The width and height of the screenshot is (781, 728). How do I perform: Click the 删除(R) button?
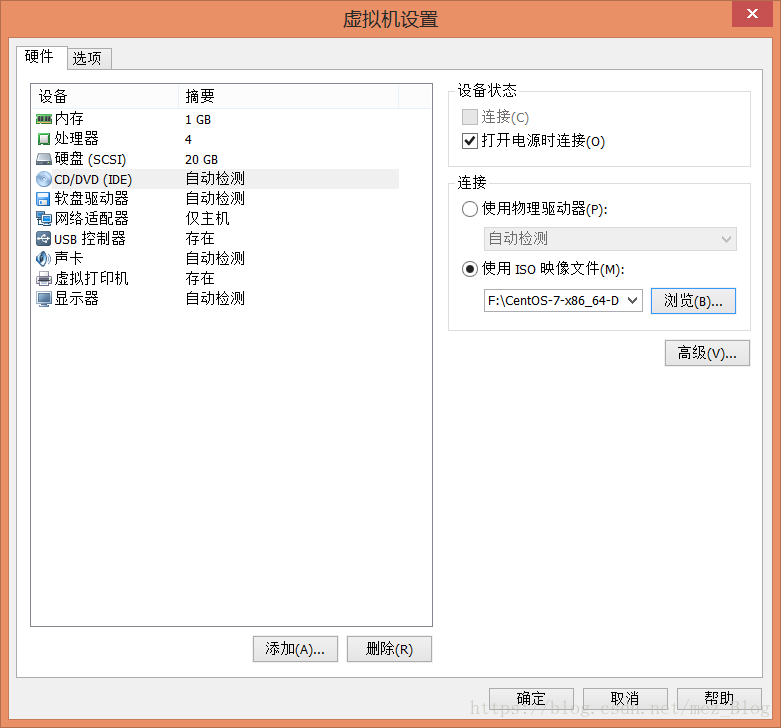click(389, 649)
